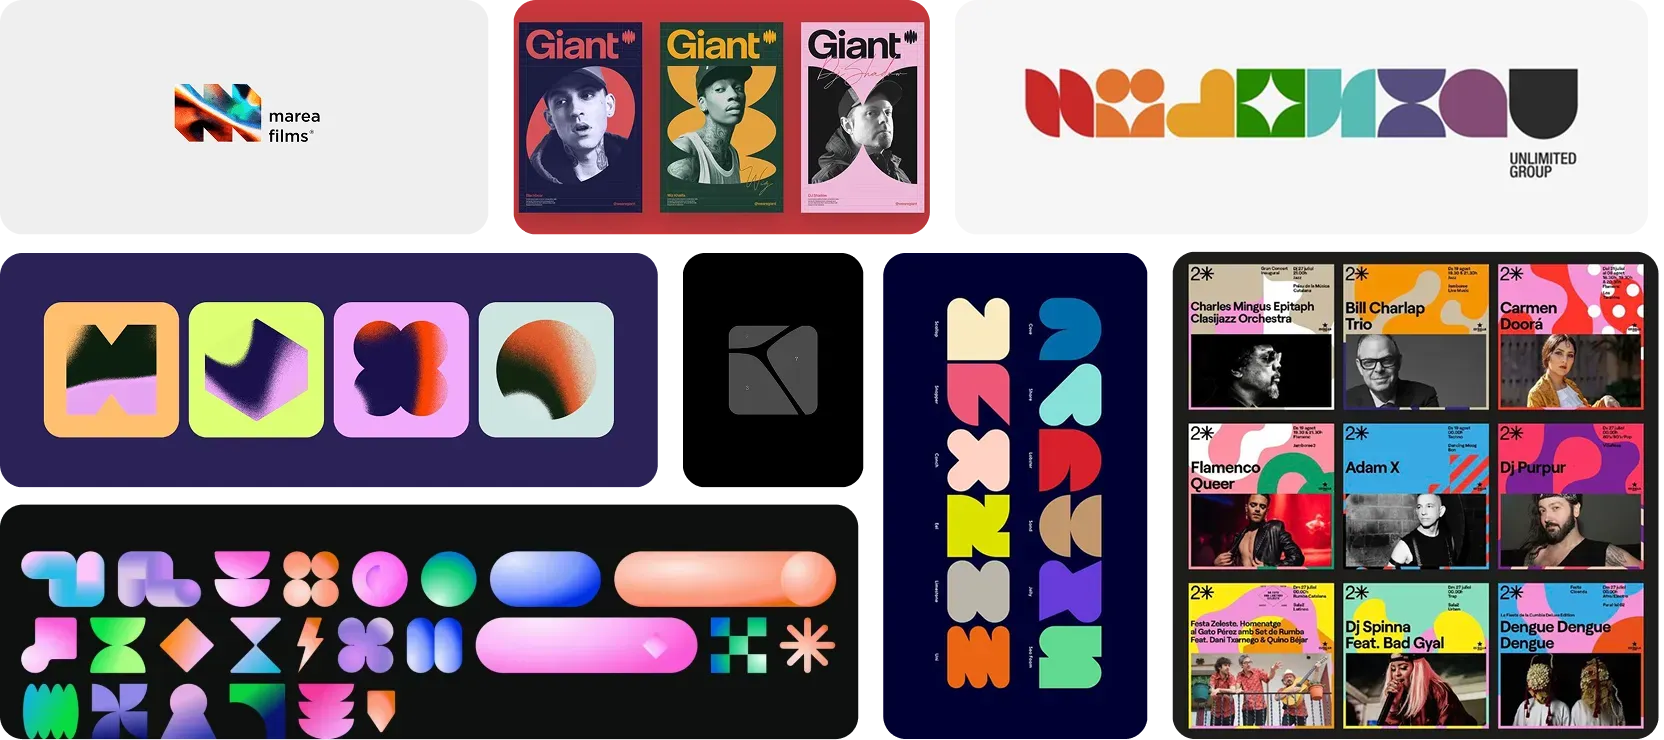Pick the orange diamond 3D shape
Screen dimensions: 1664x740
click(x=187, y=645)
